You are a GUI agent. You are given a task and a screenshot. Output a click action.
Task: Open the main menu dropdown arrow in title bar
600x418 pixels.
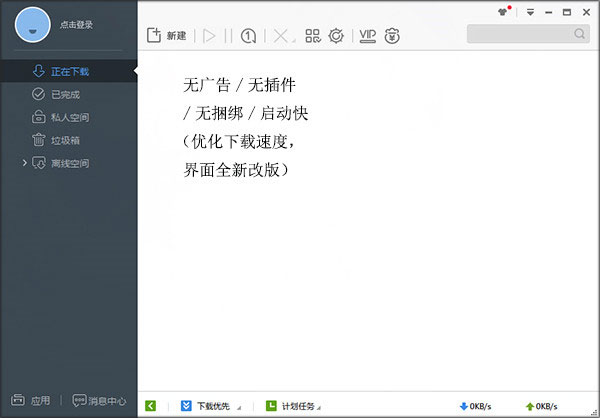tap(530, 12)
